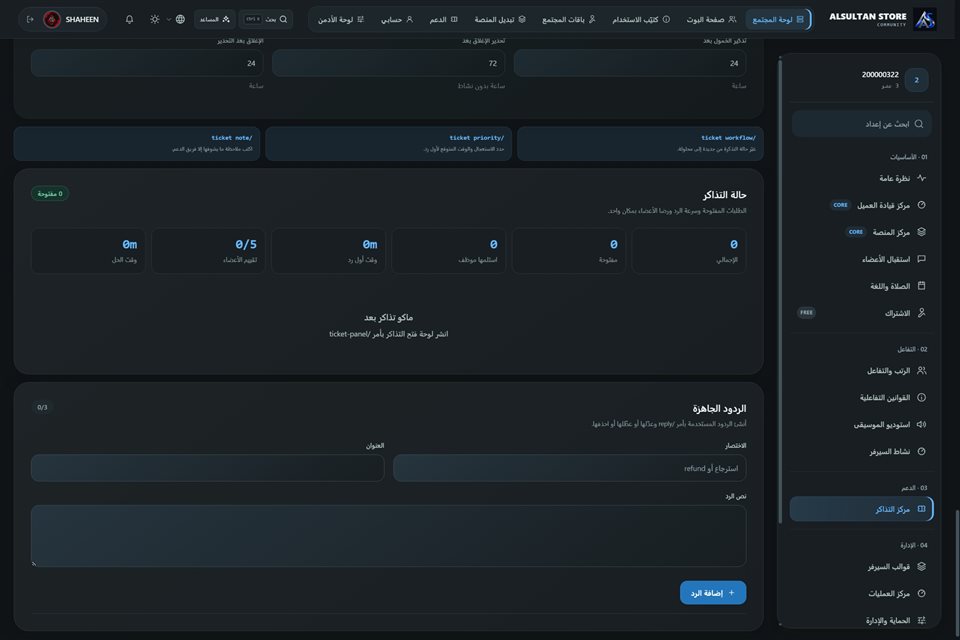Open مركز المنصة in sidebar
Image resolution: width=960 pixels, height=640 pixels.
point(860,232)
